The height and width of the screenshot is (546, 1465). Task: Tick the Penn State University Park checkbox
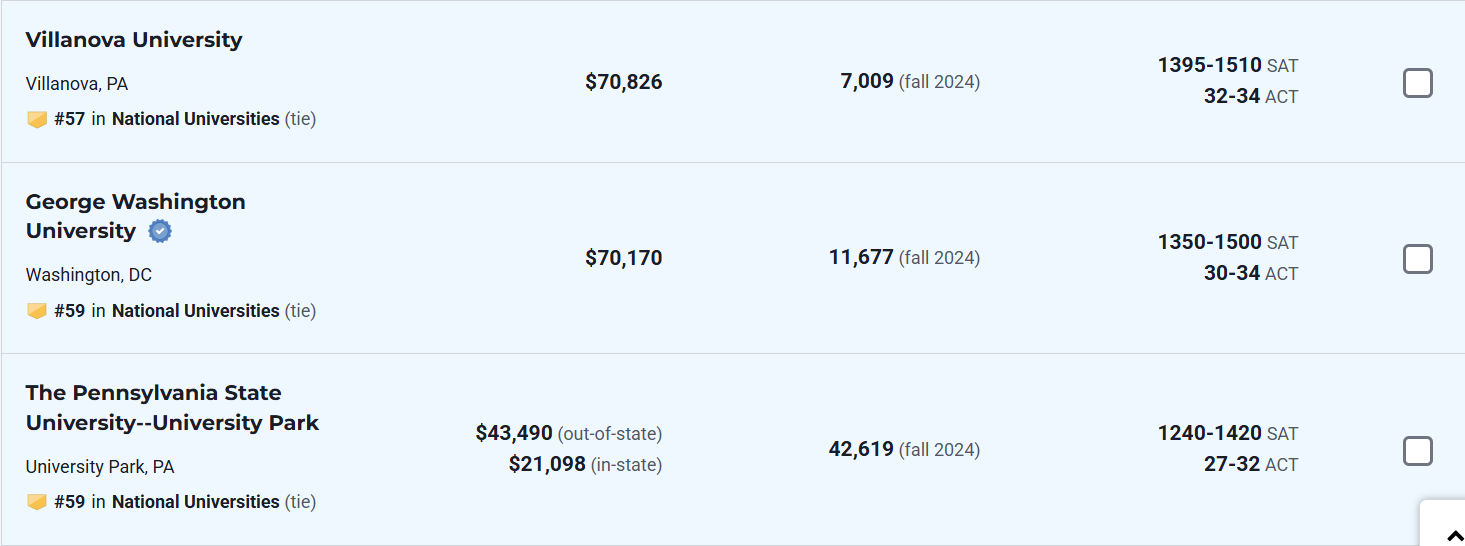(1417, 451)
